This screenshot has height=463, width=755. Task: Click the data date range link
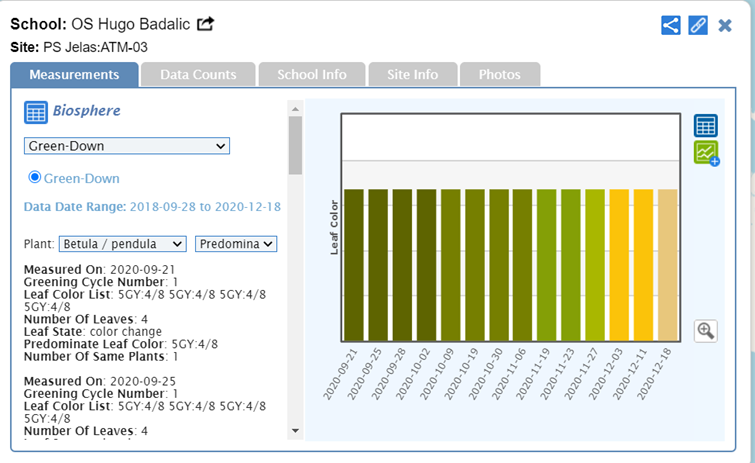tap(204, 207)
